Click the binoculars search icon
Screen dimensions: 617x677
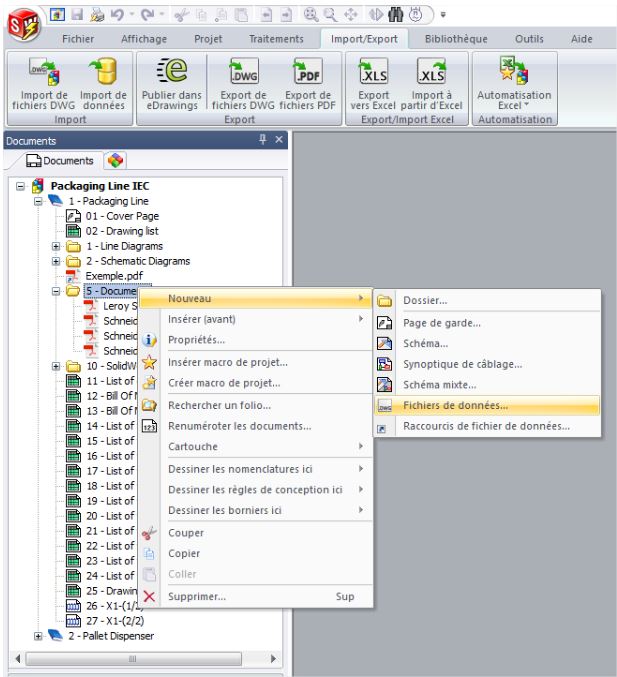pos(396,15)
